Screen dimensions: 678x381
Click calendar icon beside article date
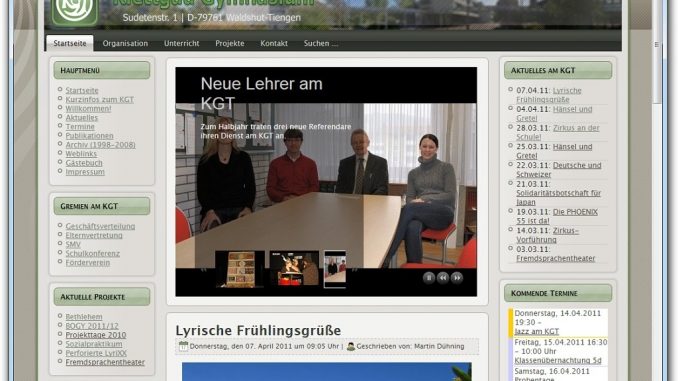tap(183, 346)
